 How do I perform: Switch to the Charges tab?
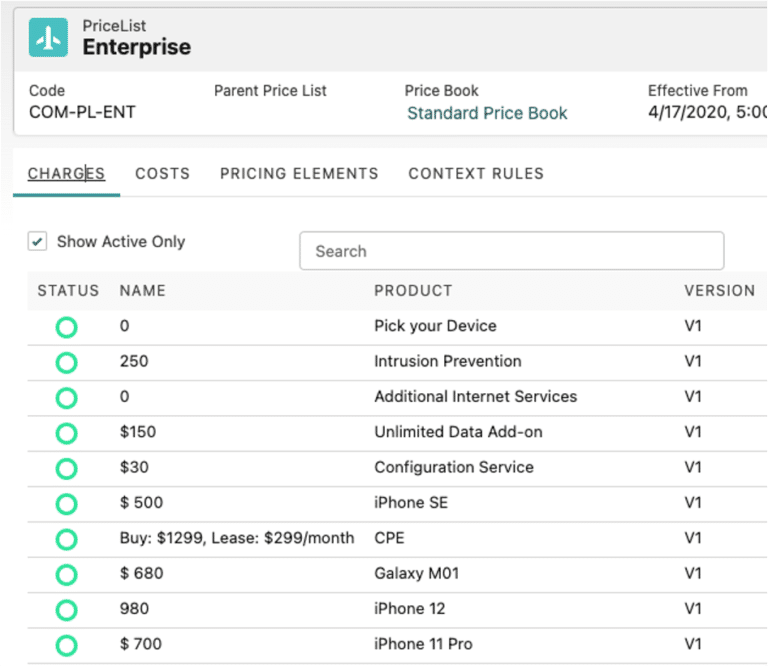66,173
